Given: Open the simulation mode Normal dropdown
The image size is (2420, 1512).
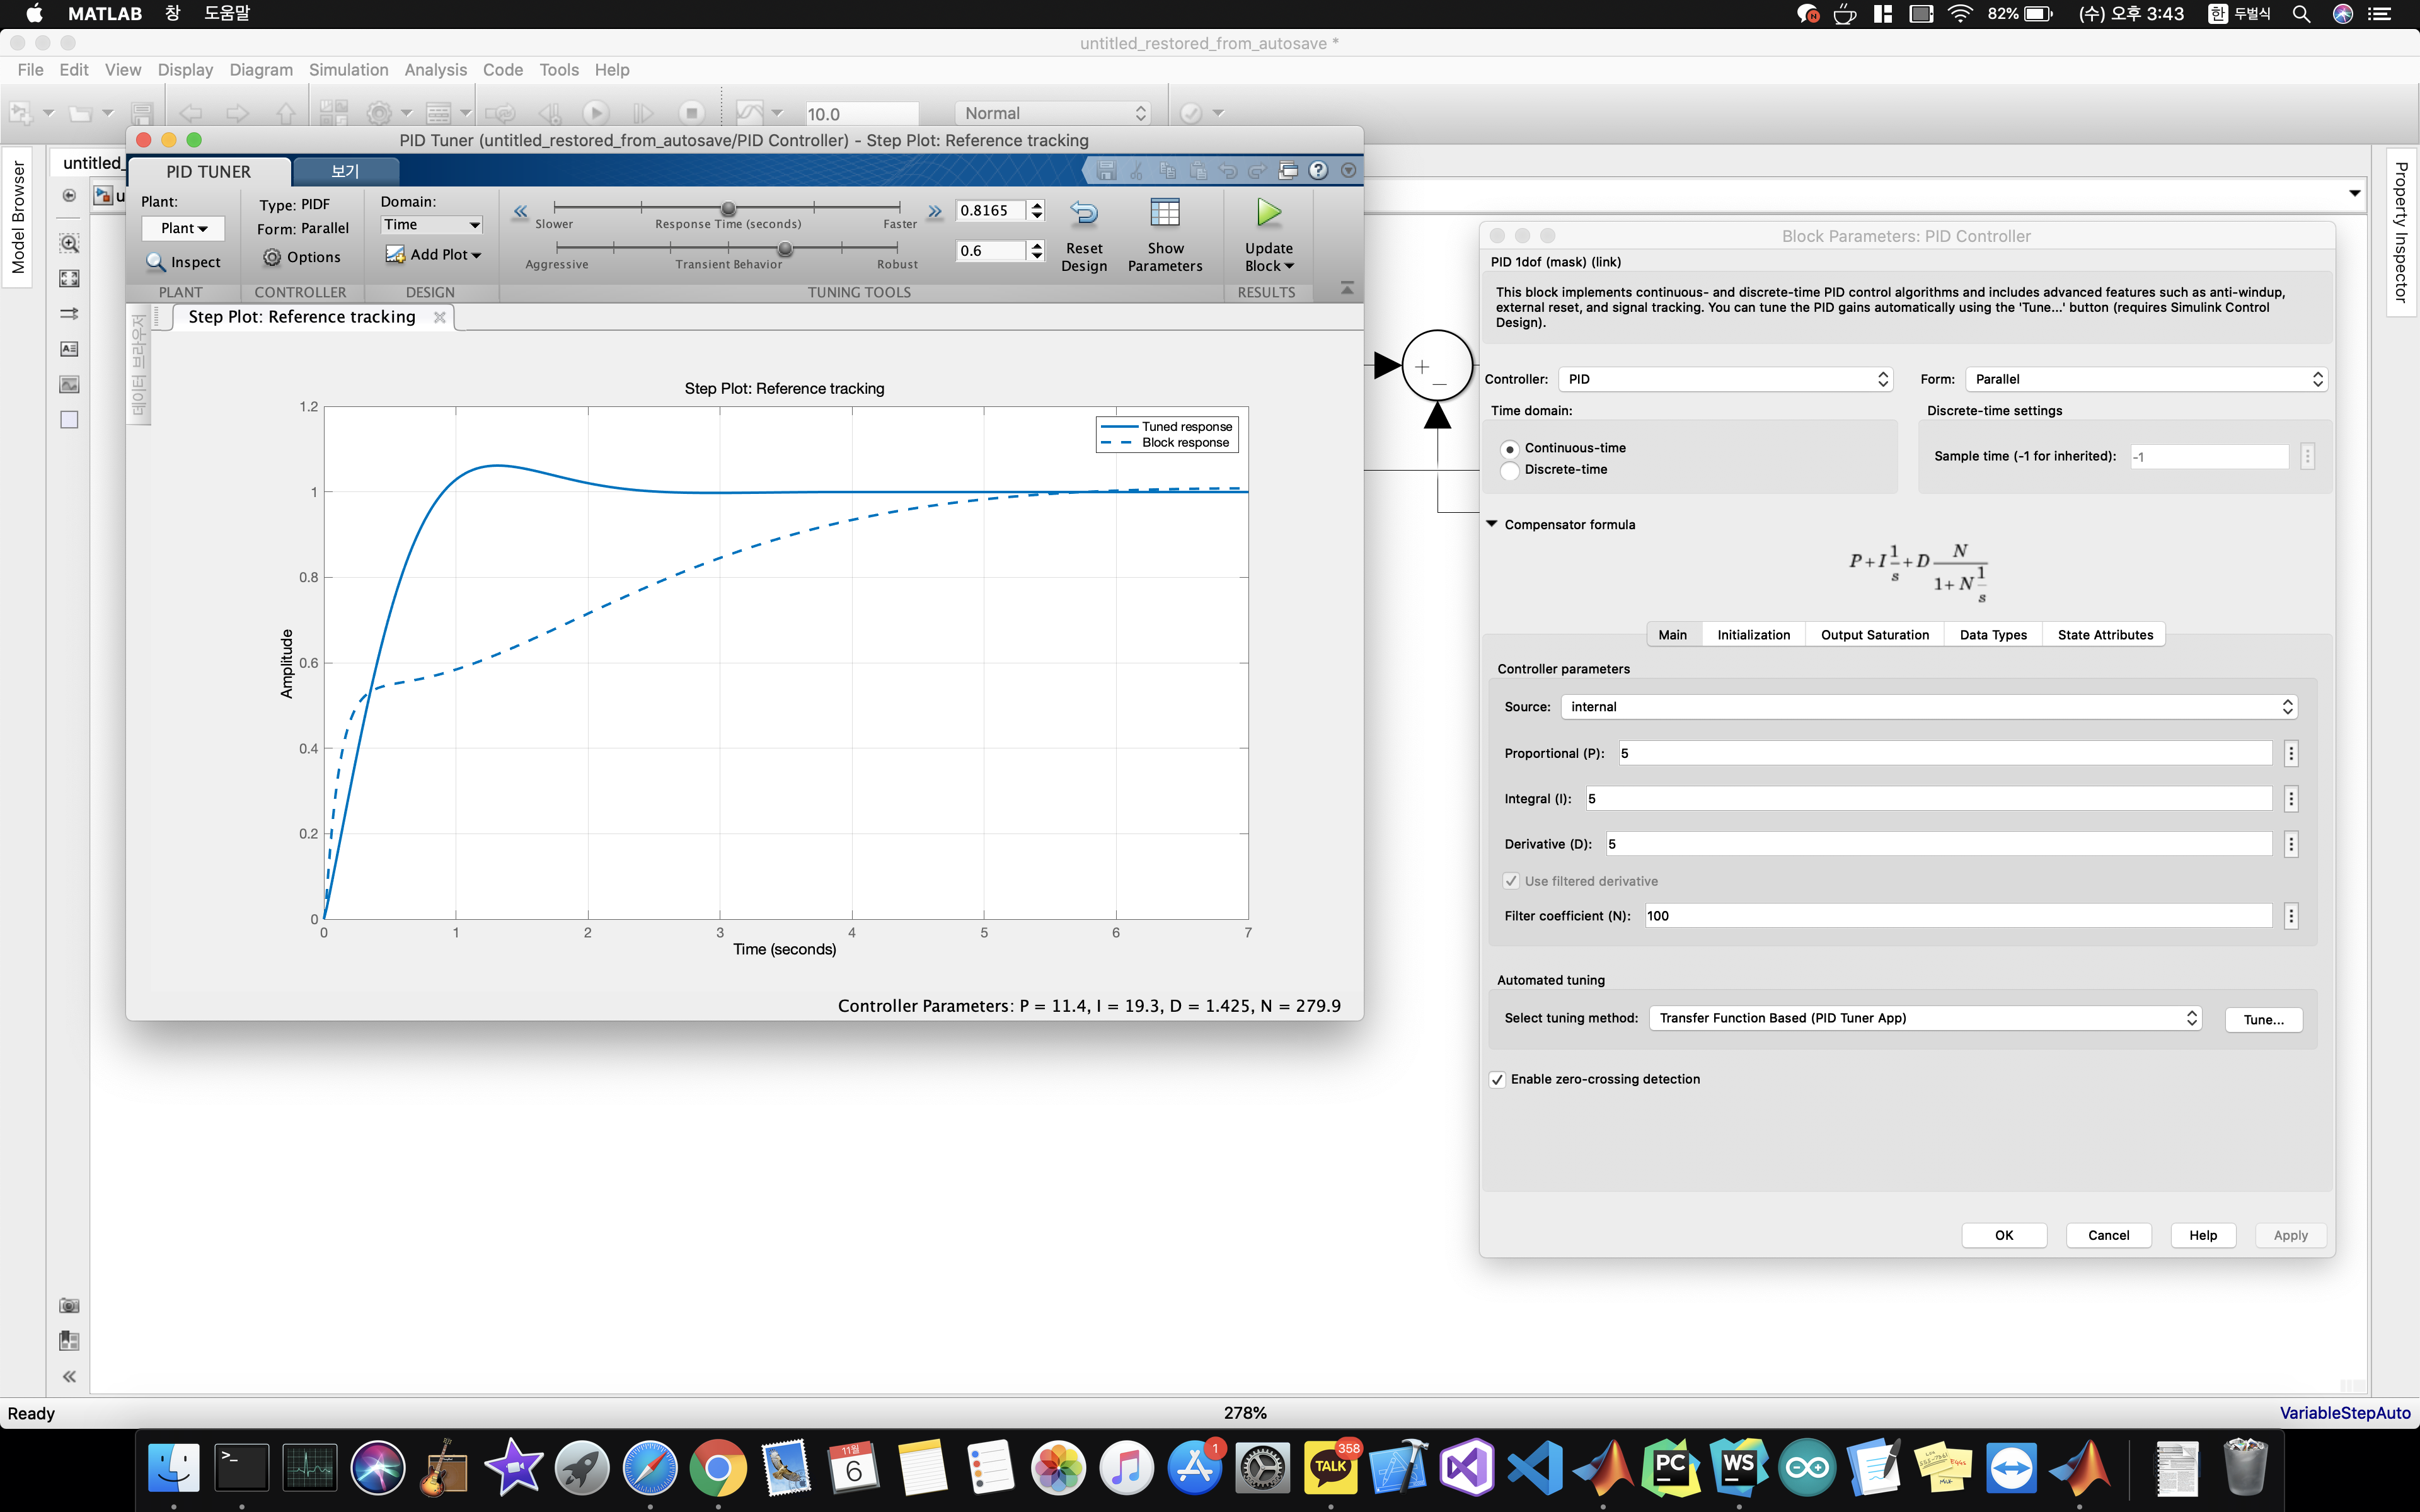Looking at the screenshot, I should 1053,113.
